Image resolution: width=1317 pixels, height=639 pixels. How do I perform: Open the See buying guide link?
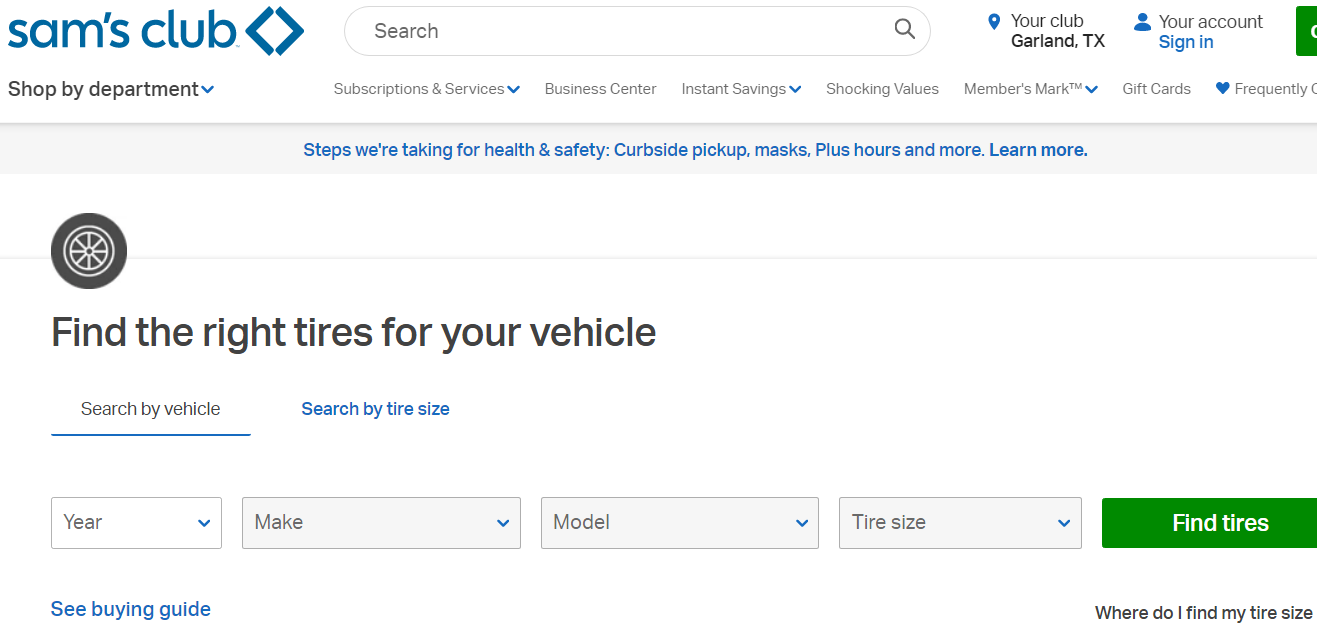(131, 609)
